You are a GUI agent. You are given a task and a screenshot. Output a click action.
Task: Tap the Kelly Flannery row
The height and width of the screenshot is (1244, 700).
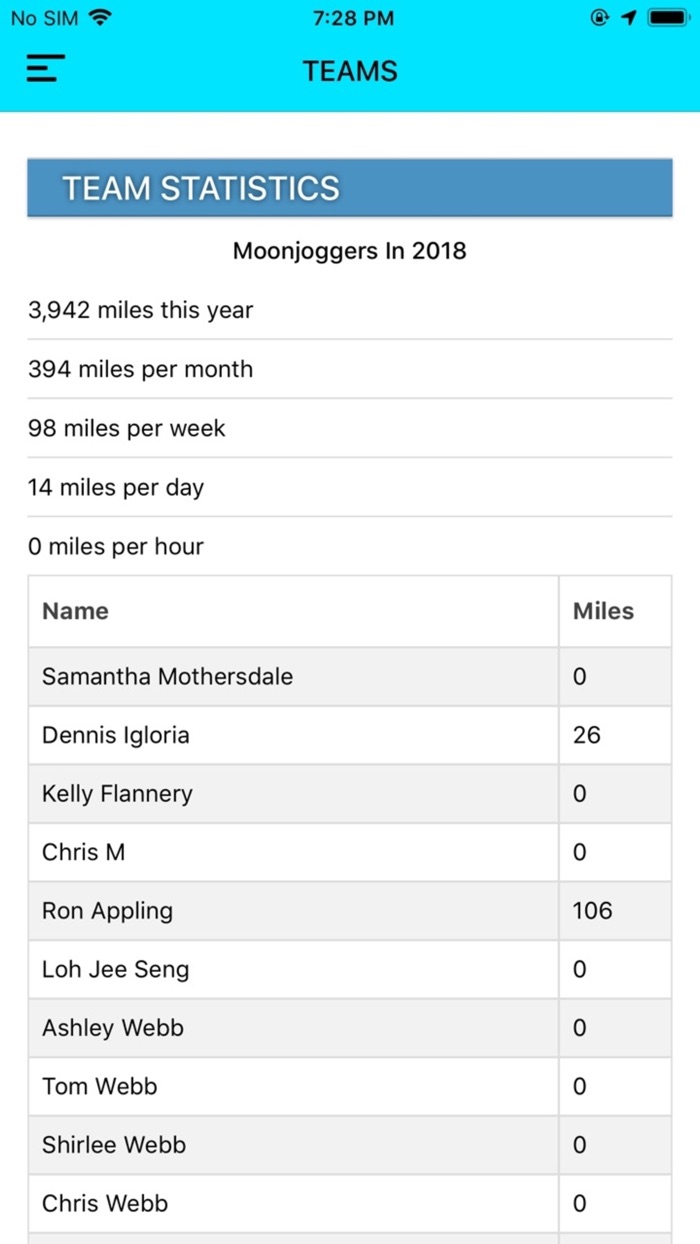click(117, 794)
